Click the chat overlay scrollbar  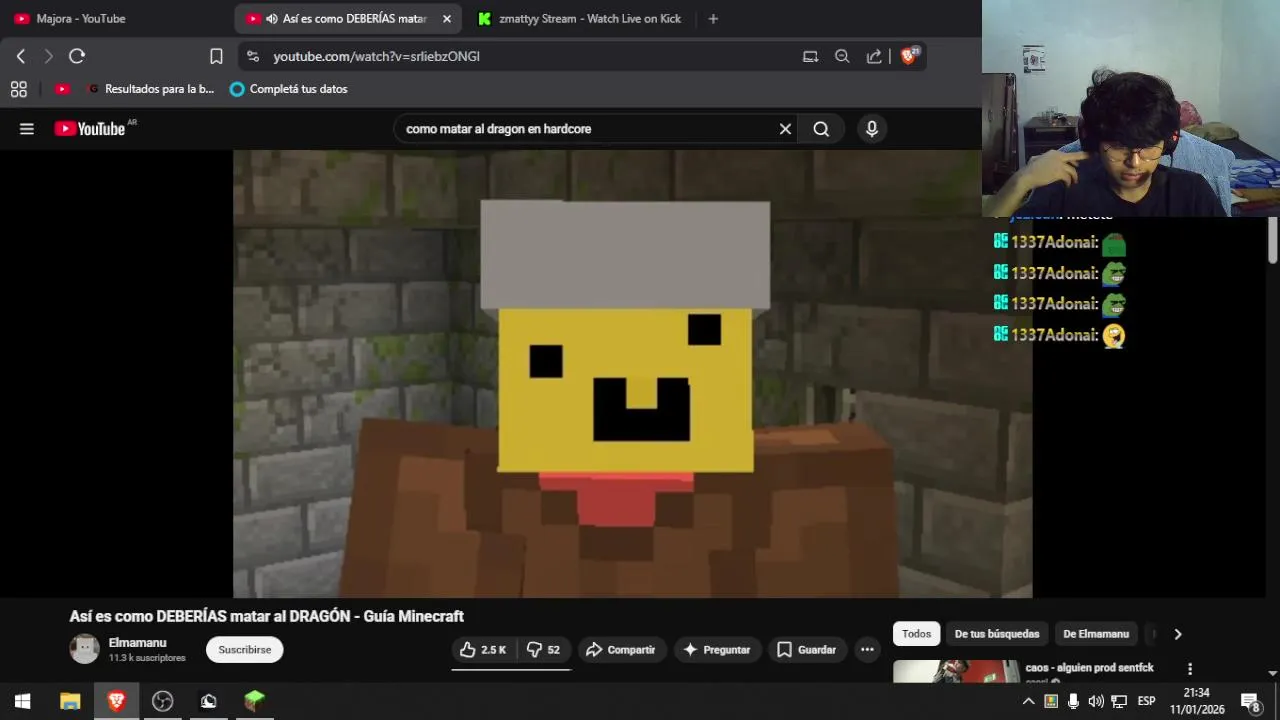pyautogui.click(x=1272, y=240)
